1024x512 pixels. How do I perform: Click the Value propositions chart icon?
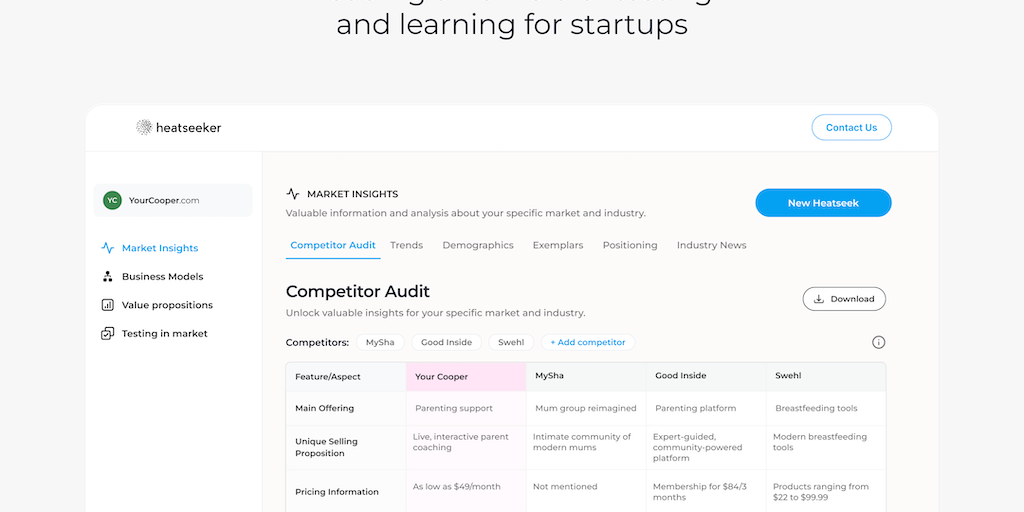107,305
